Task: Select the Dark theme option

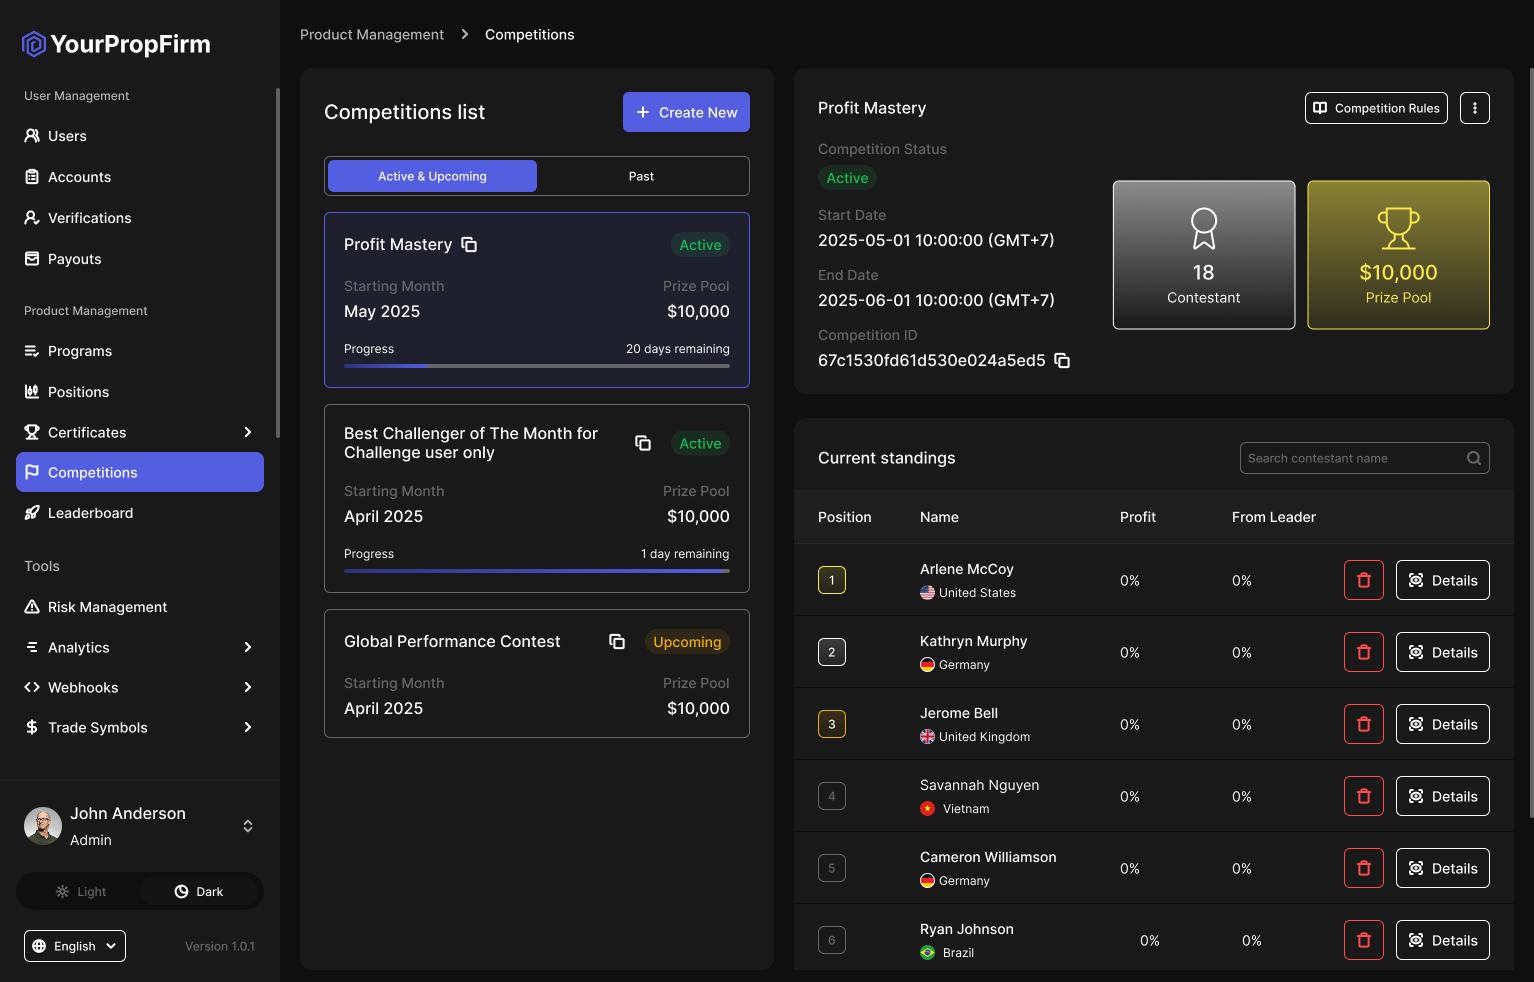Action: pos(199,892)
